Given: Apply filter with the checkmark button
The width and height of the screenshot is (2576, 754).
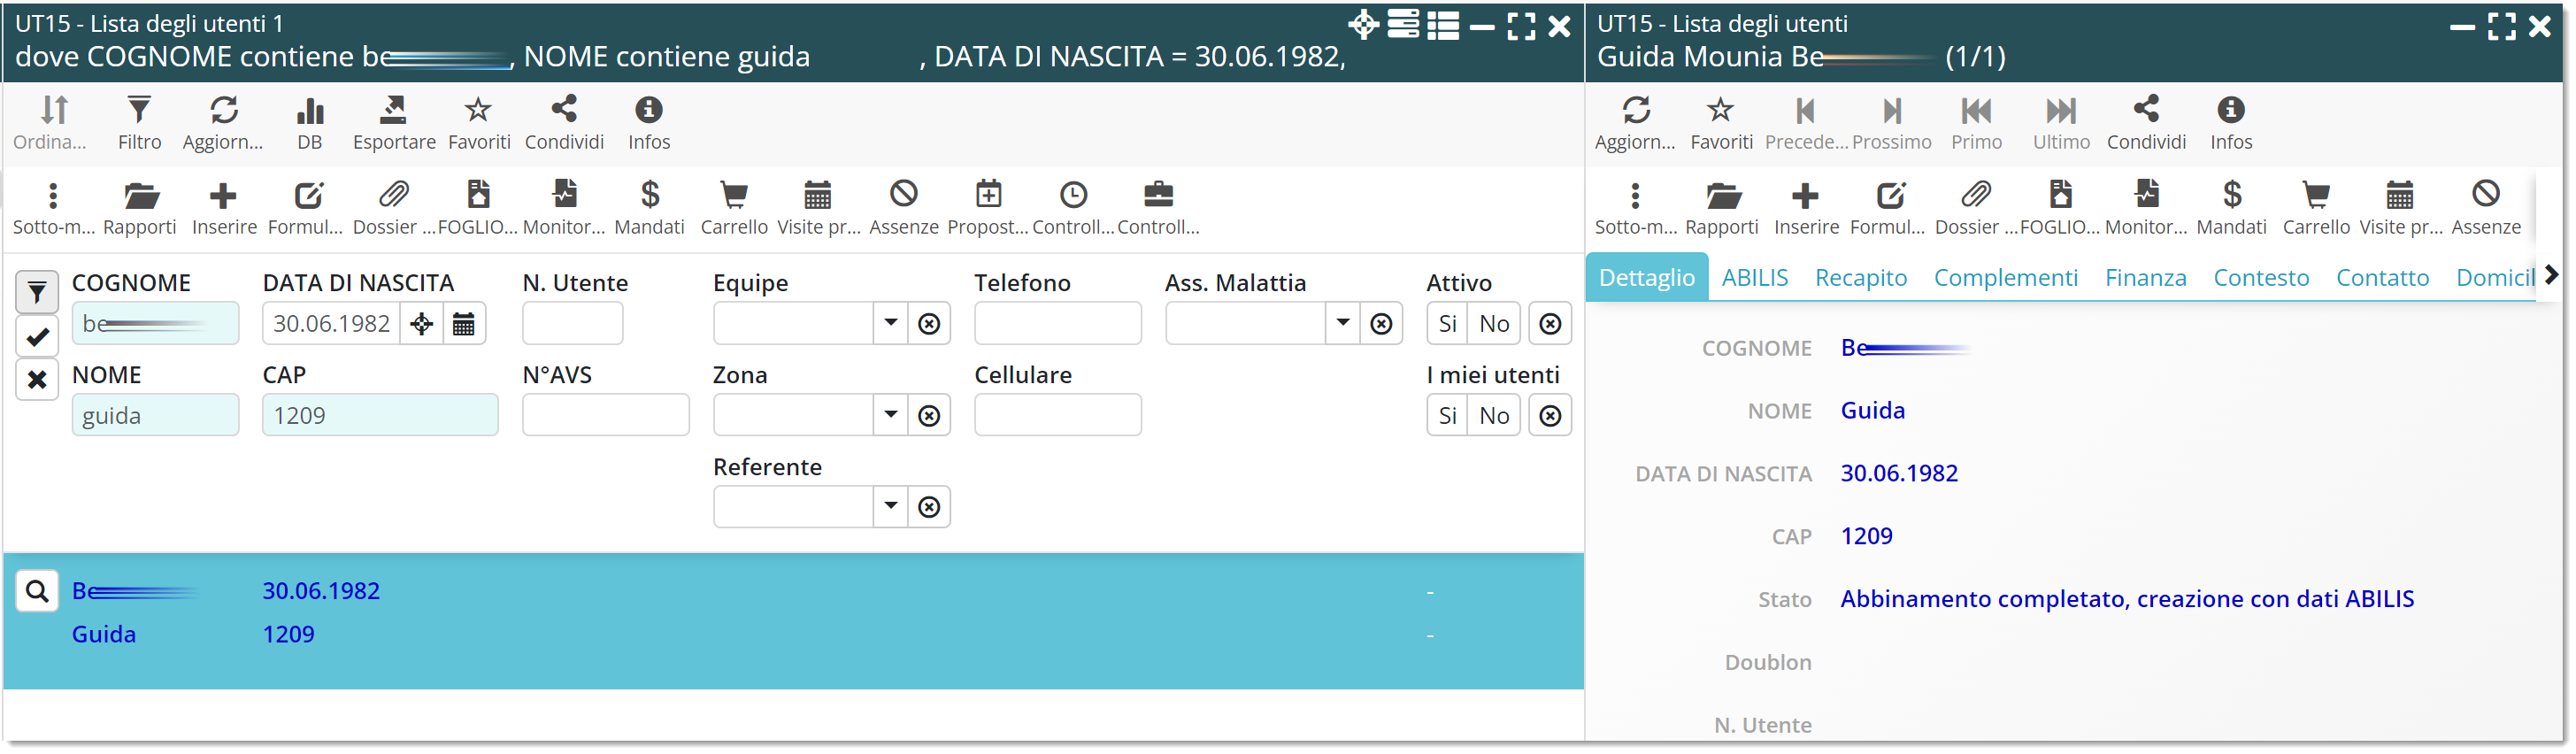Looking at the screenshot, I should 37,337.
